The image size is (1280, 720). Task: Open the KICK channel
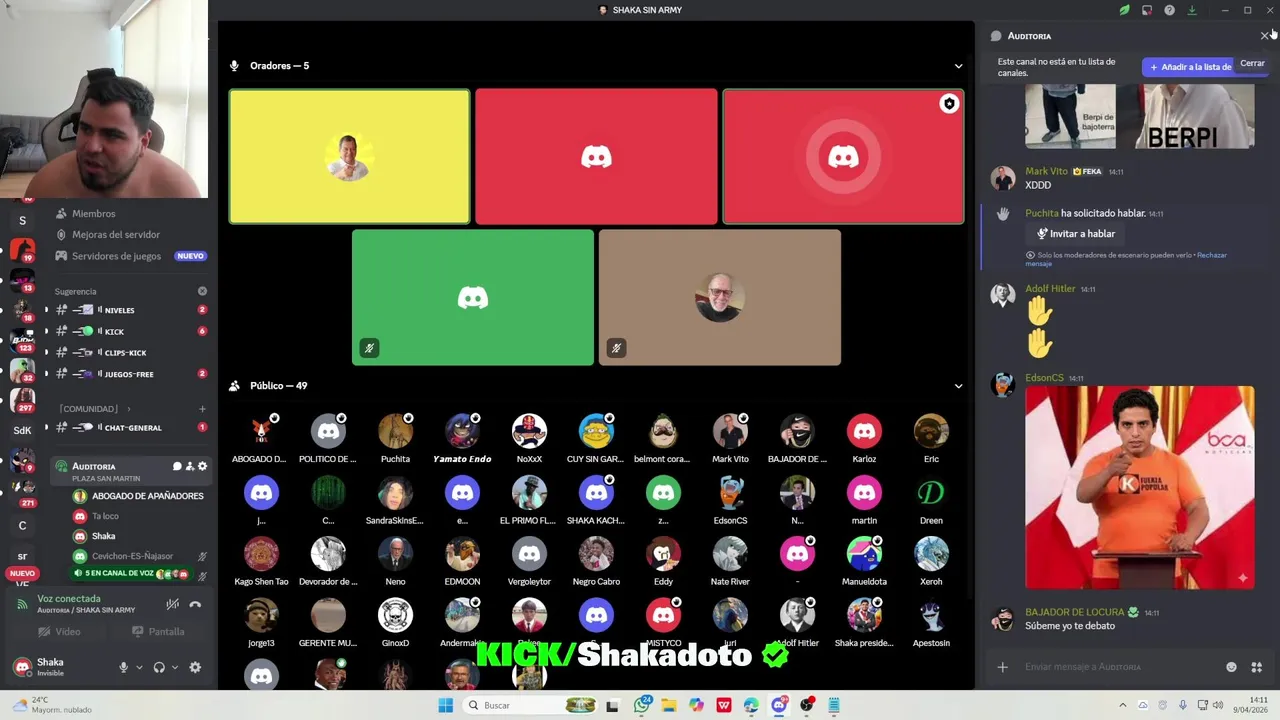130,331
